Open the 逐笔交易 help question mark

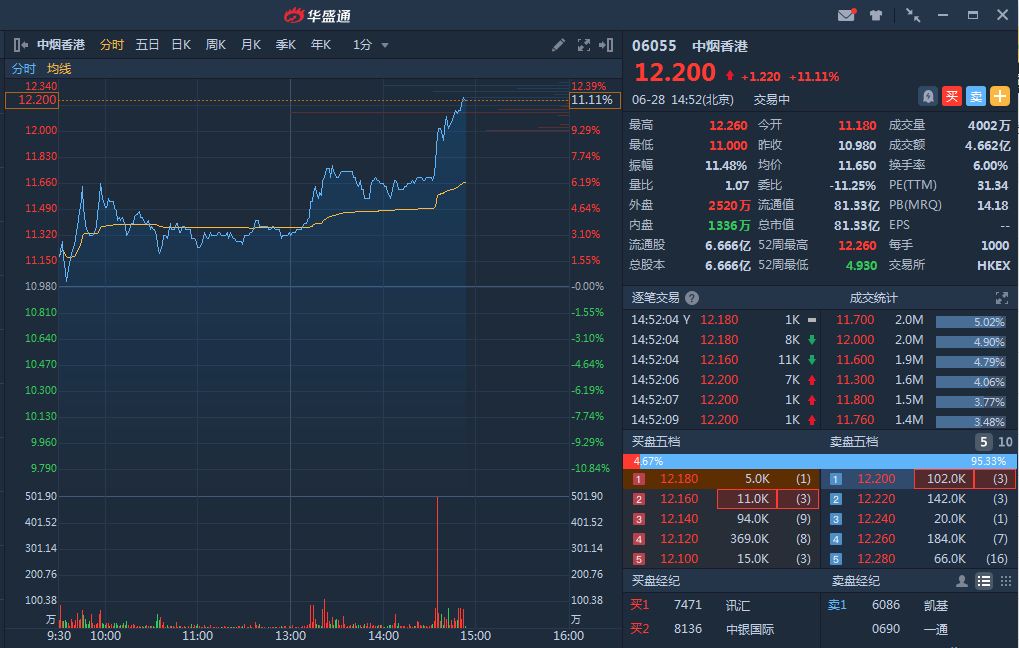(692, 298)
